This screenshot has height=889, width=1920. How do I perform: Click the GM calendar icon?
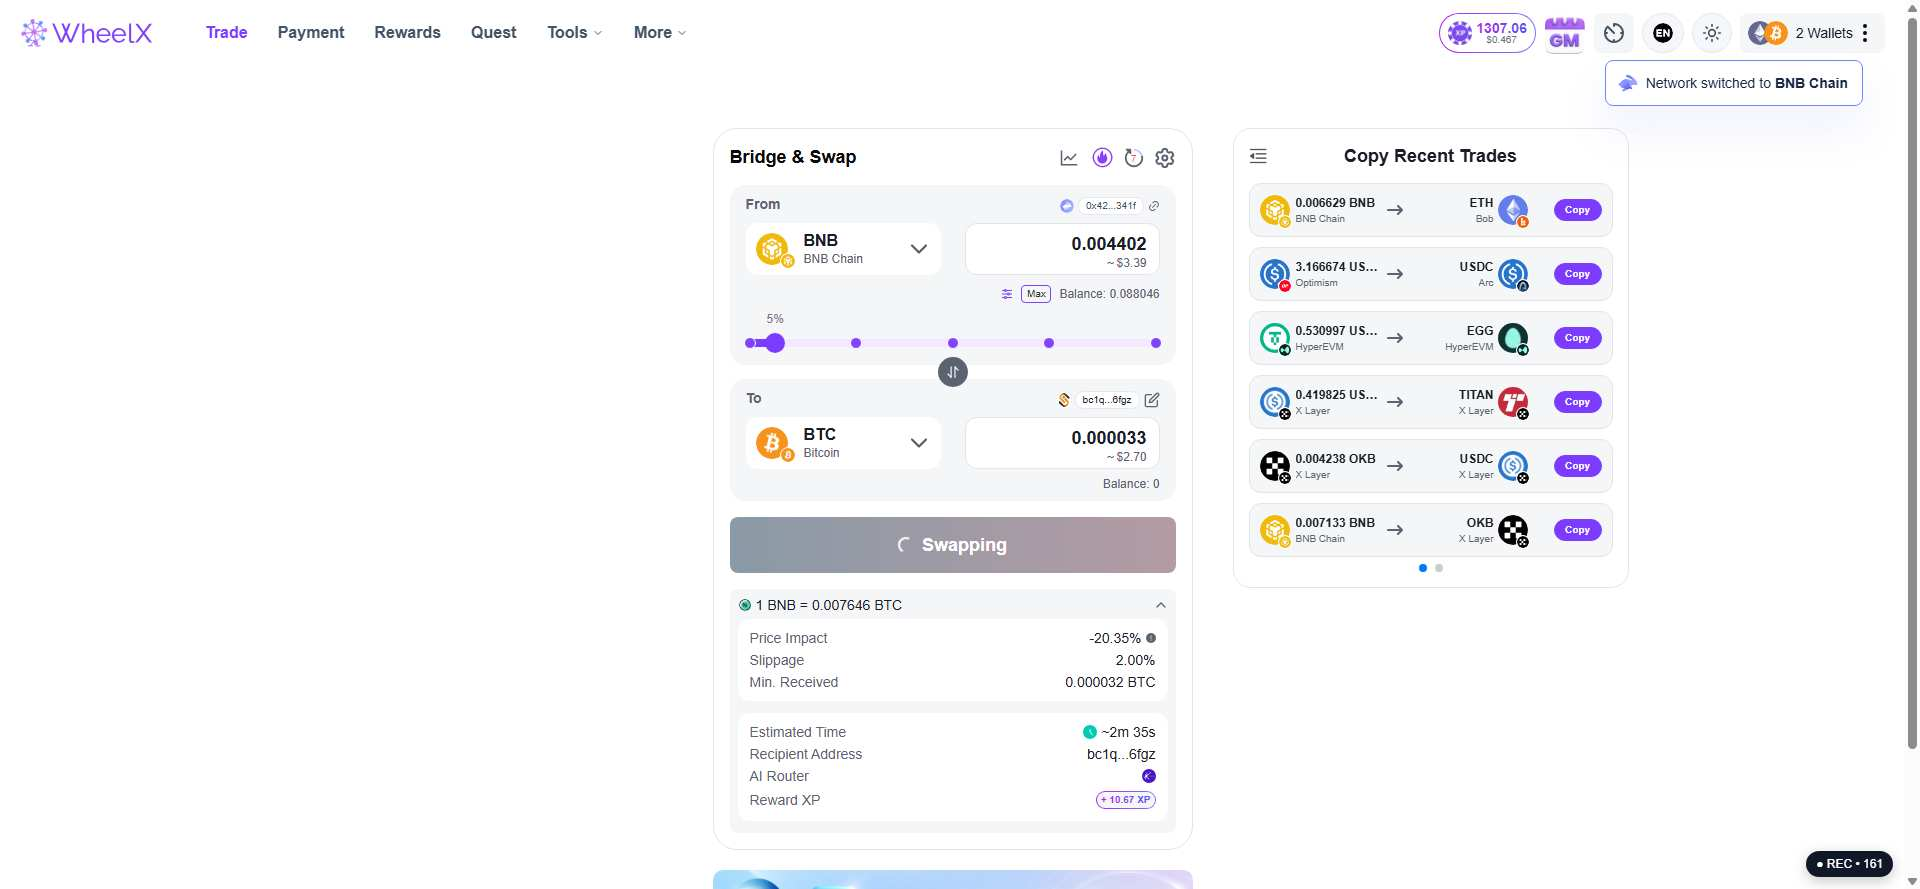coord(1565,33)
